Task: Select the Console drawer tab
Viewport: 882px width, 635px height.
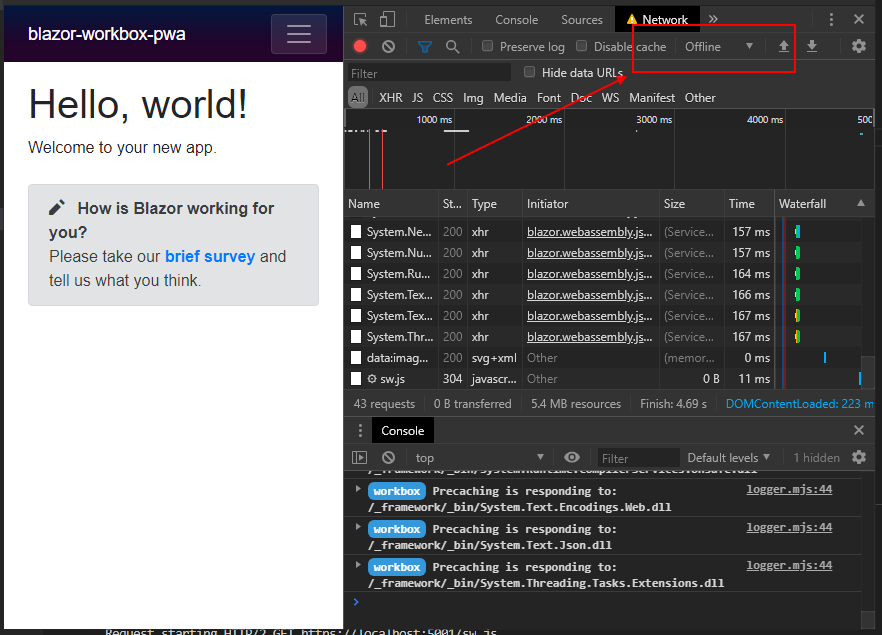Action: coord(403,431)
